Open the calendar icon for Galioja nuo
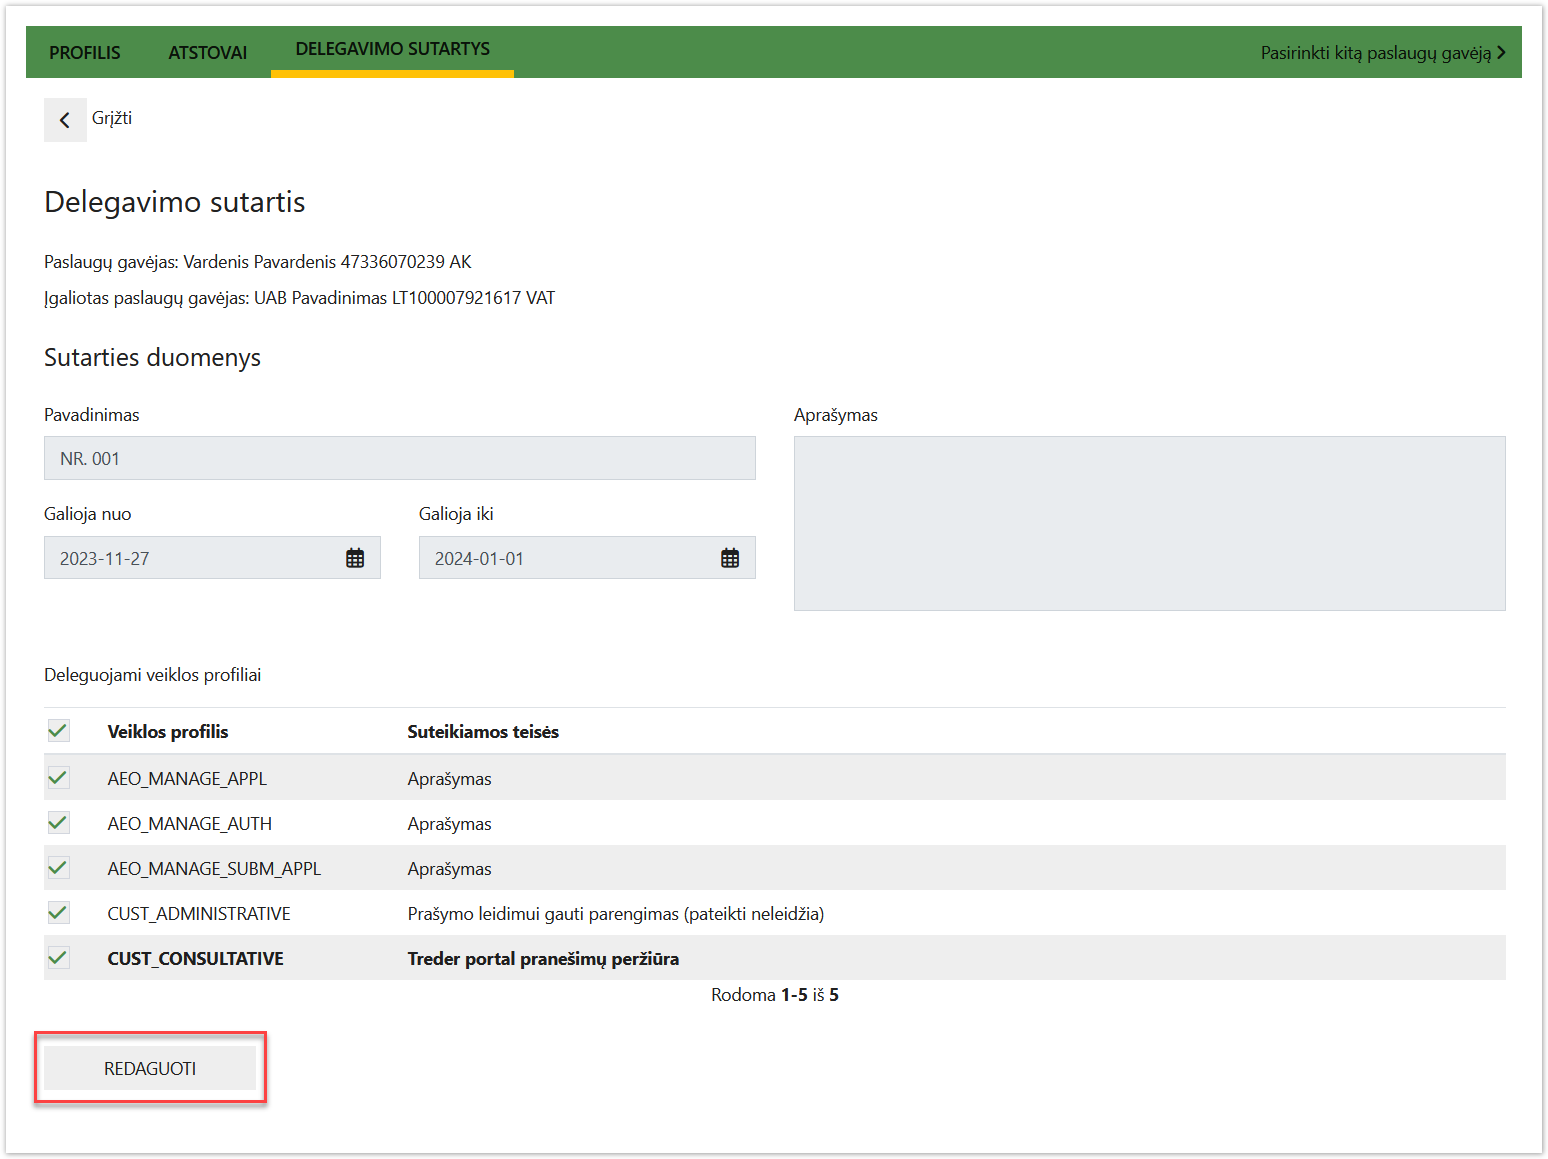Screen dimensions: 1548x1159 click(x=355, y=558)
